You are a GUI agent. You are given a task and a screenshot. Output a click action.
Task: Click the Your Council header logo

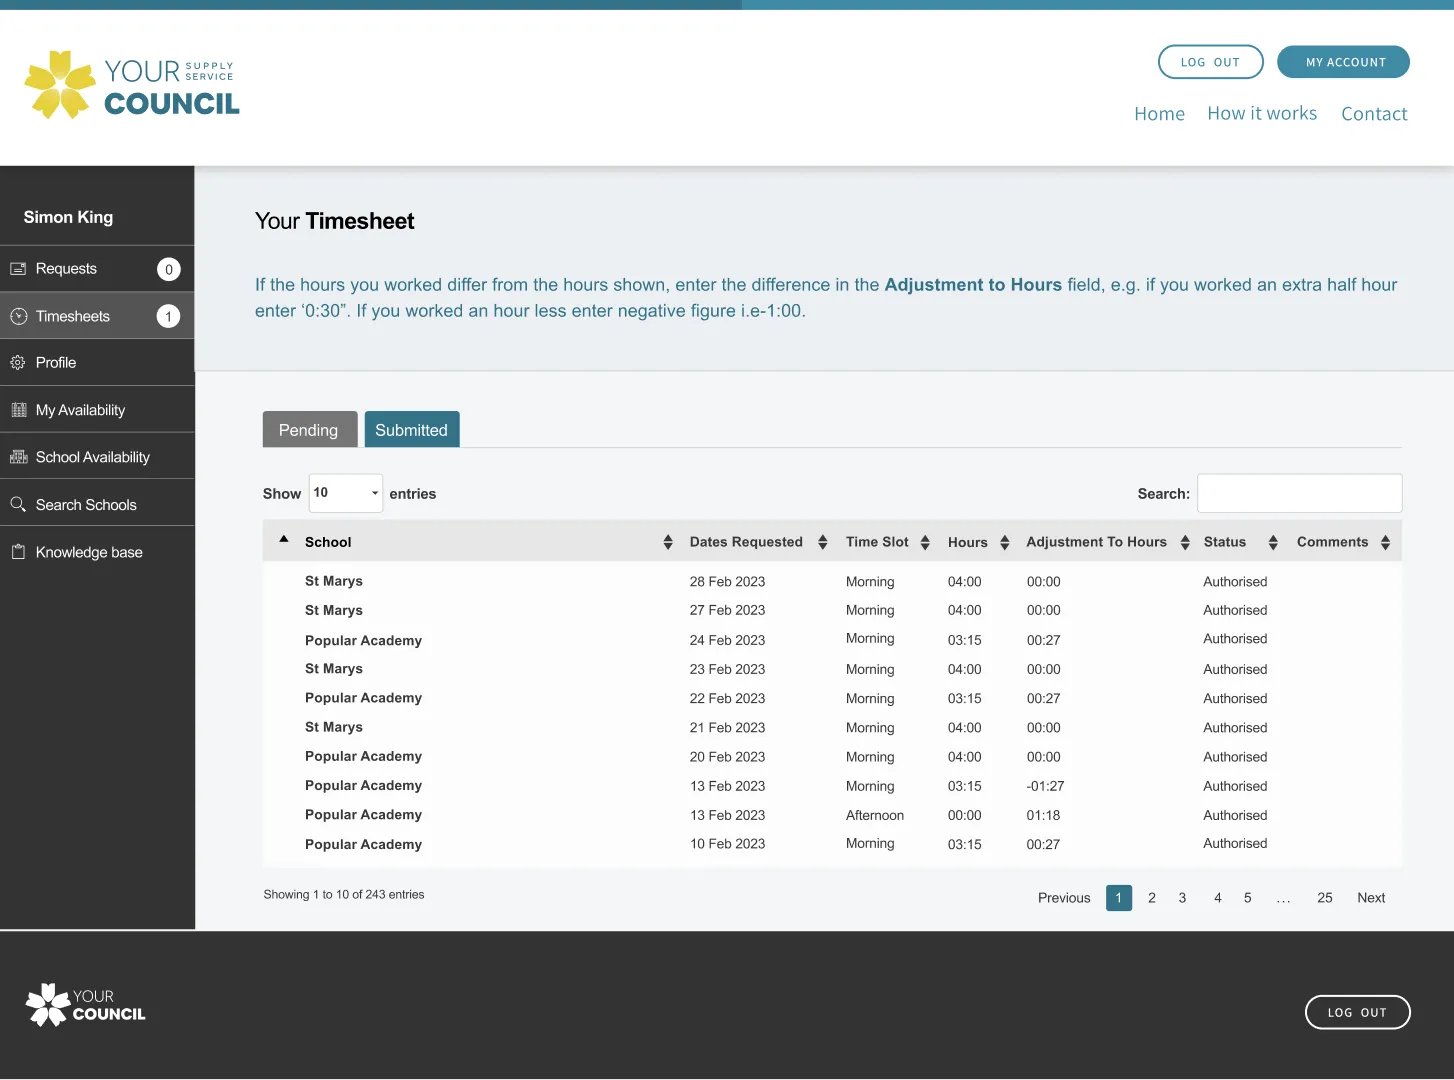point(132,86)
